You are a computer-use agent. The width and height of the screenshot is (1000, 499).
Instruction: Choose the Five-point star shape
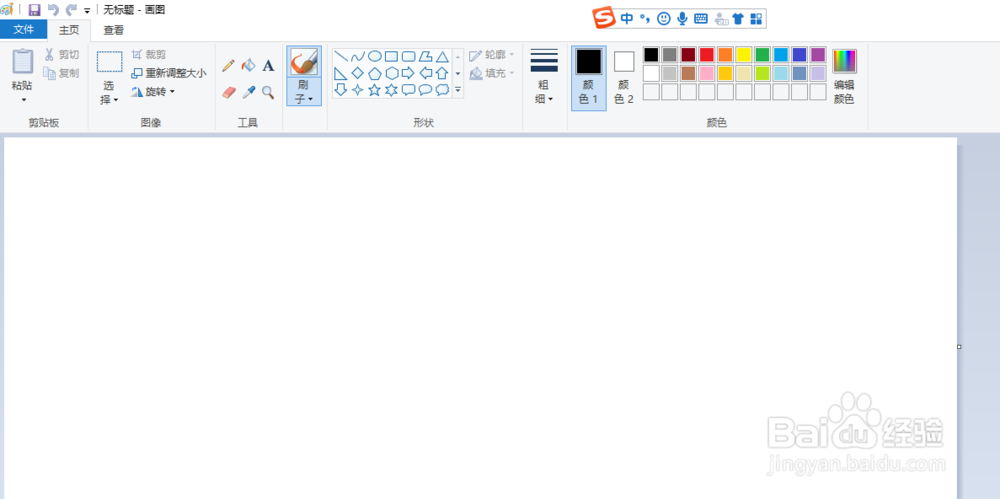click(x=374, y=89)
